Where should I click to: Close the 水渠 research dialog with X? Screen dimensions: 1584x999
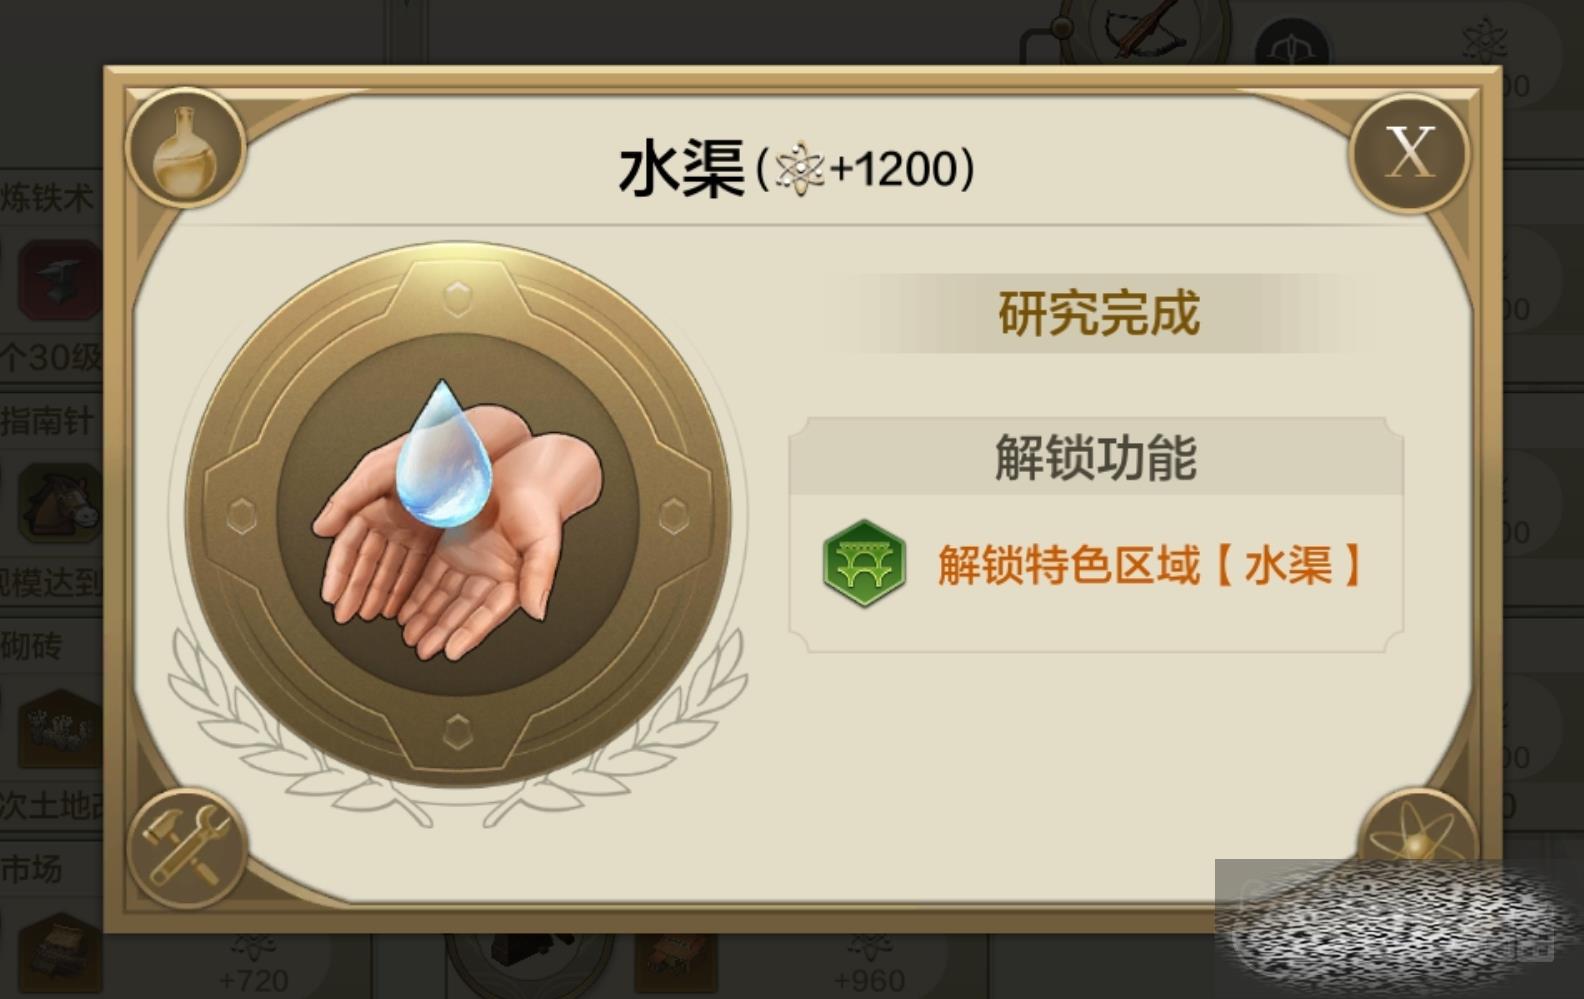point(1409,152)
